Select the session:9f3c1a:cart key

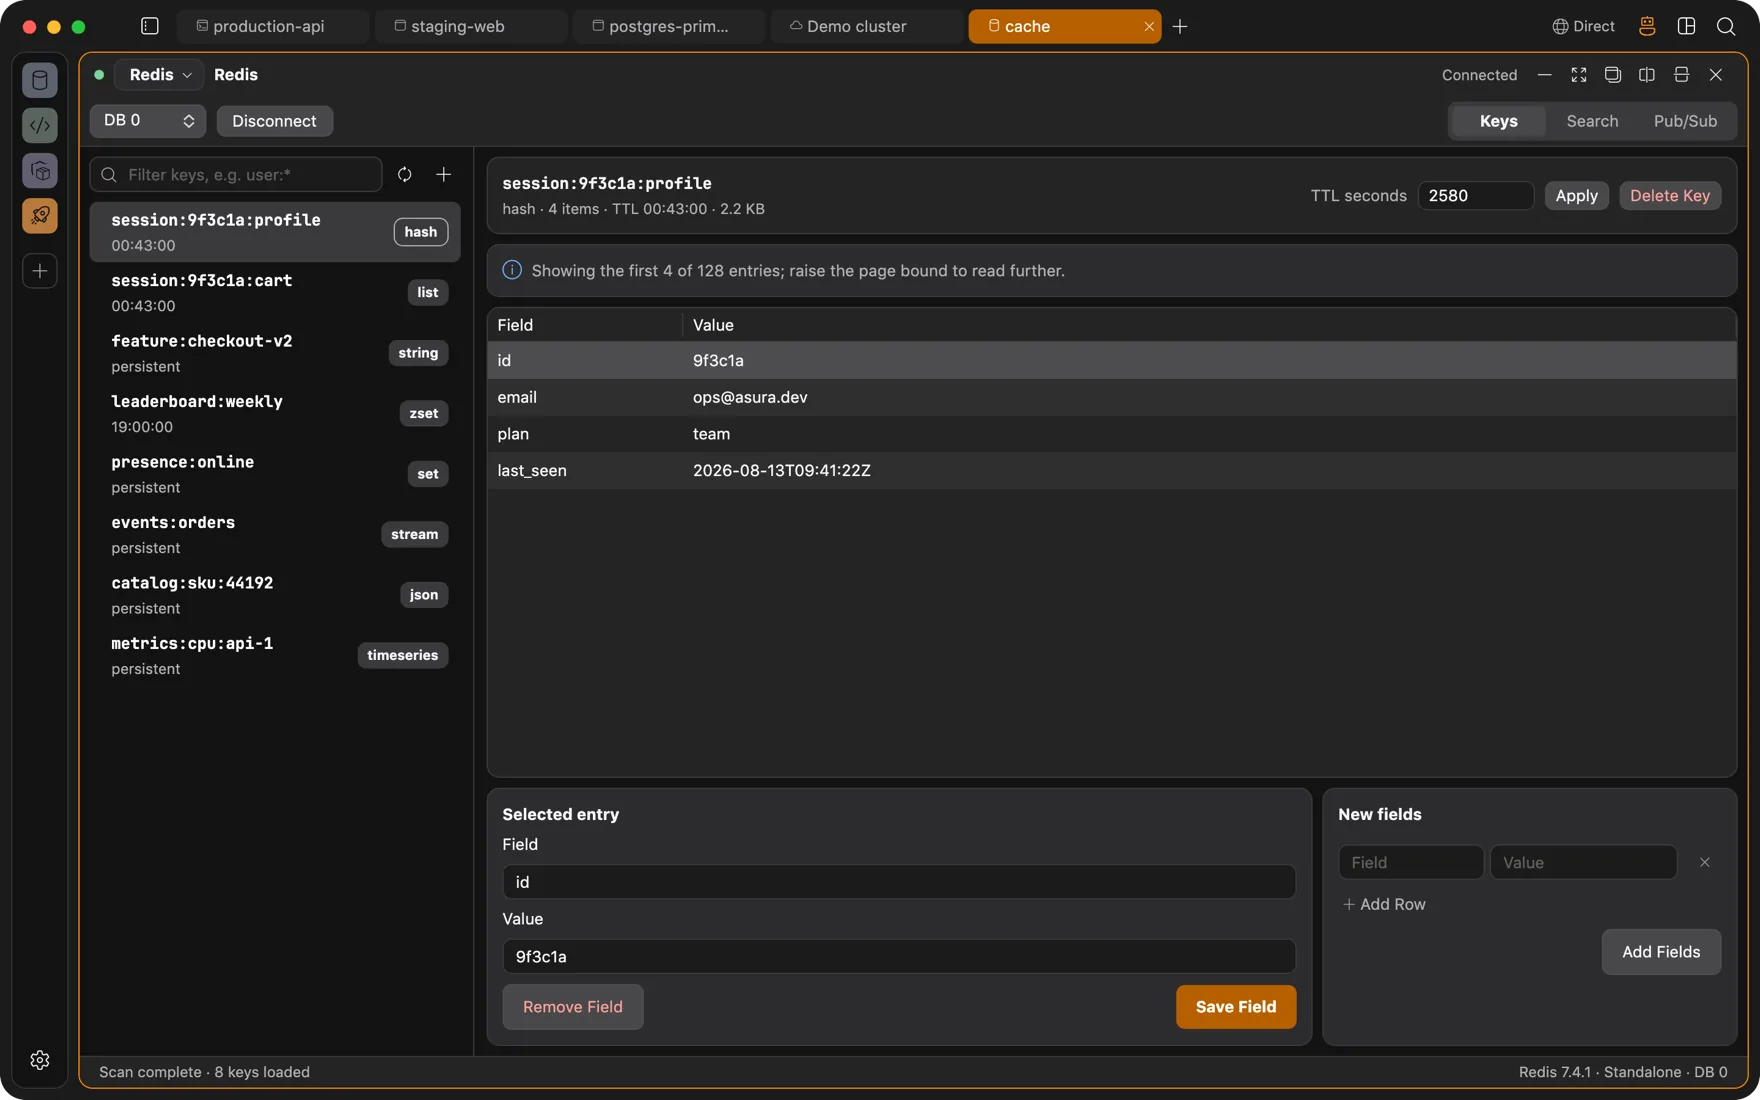click(x=275, y=292)
